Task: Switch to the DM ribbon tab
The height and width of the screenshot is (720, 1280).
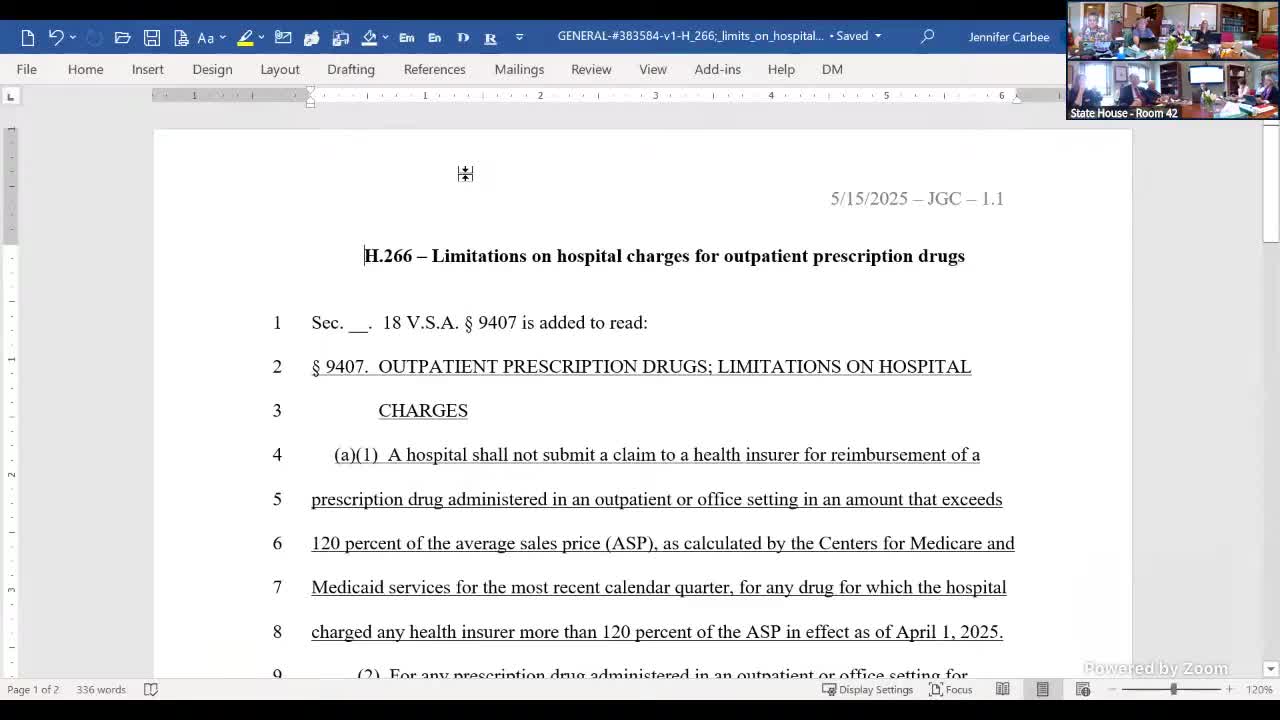Action: (x=832, y=69)
